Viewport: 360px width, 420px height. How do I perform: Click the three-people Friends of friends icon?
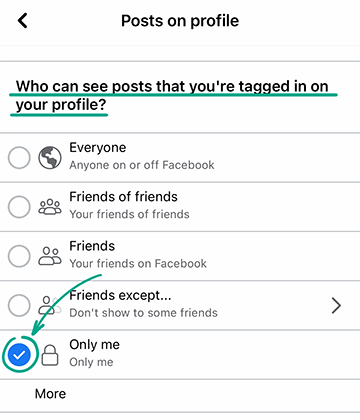pyautogui.click(x=50, y=206)
